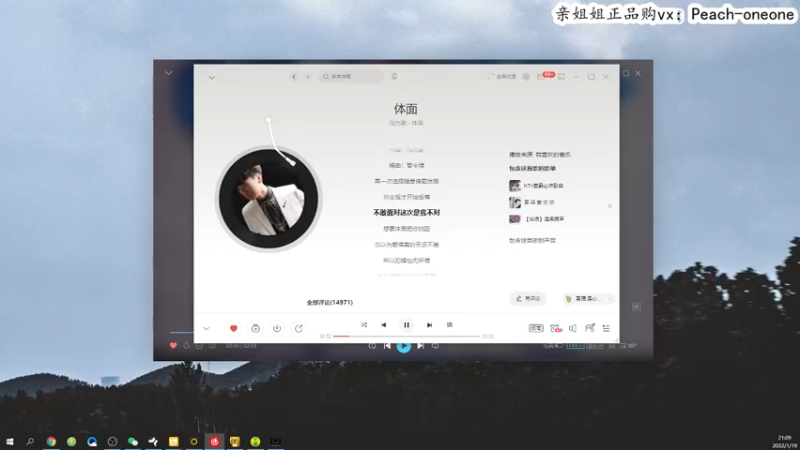Click previous track in the background player
800x450 pixels.
[x=387, y=346]
